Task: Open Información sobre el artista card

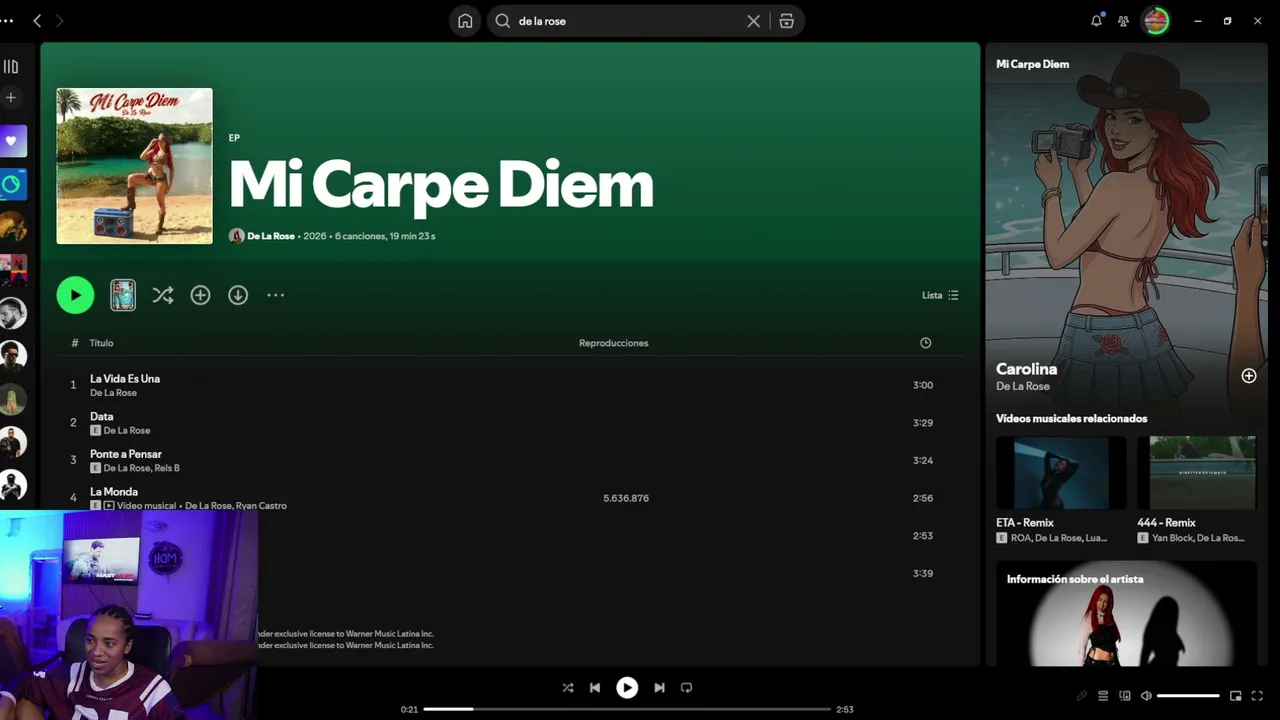Action: click(1126, 613)
